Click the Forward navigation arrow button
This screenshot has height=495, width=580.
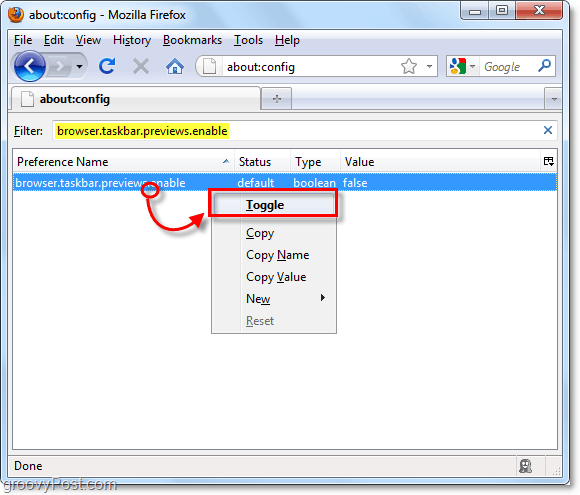[x=59, y=67]
